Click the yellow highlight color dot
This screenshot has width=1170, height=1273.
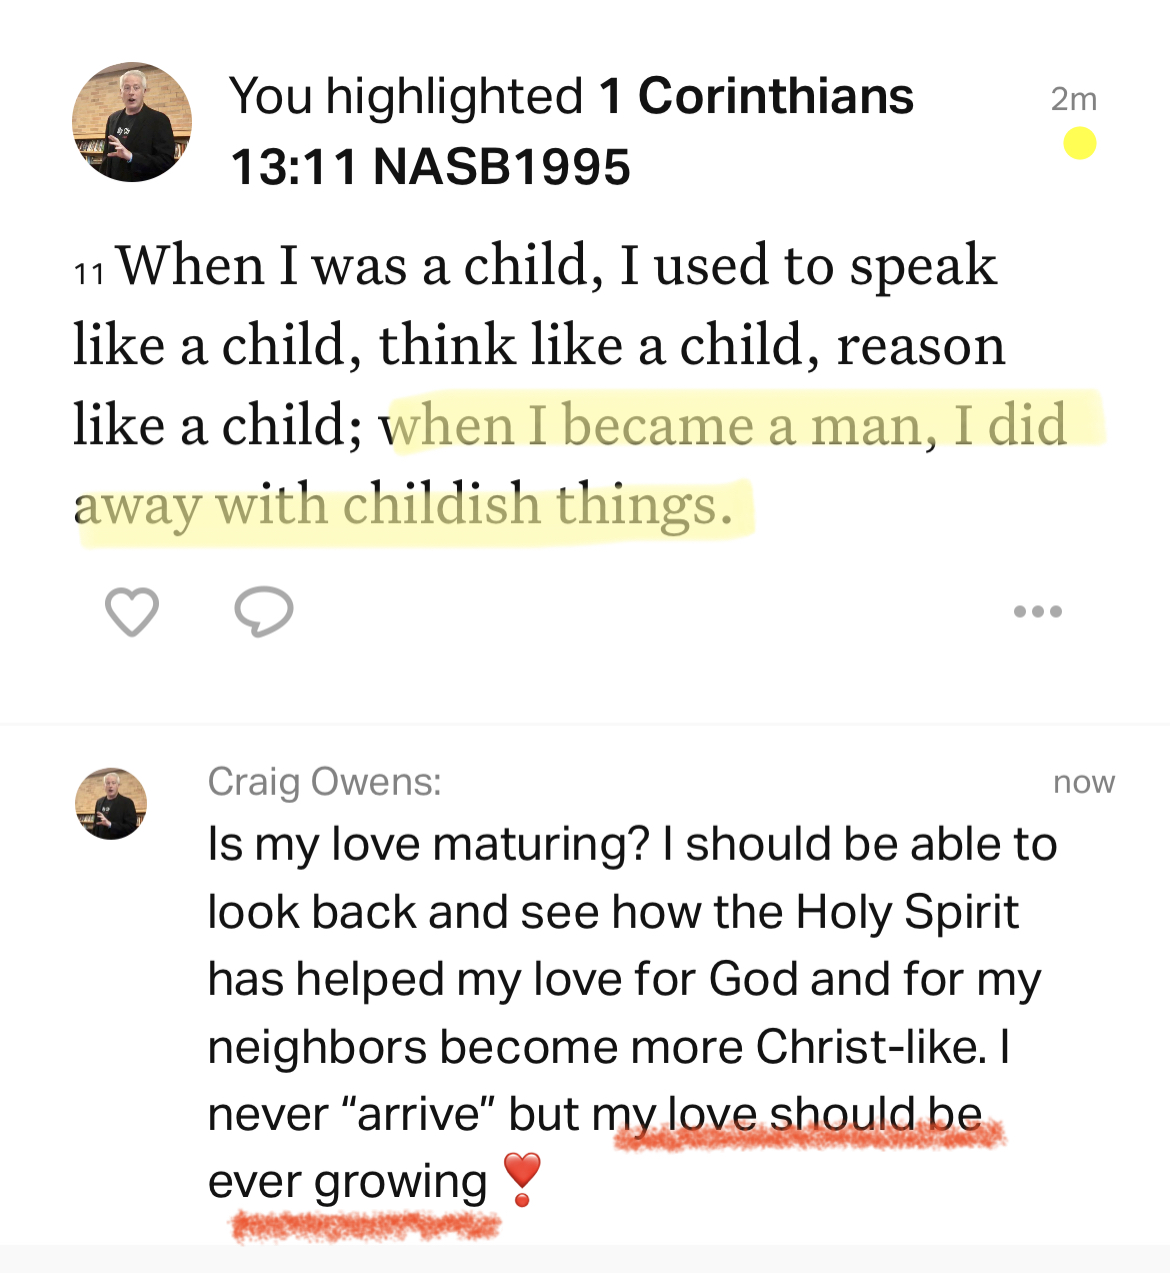[1079, 144]
